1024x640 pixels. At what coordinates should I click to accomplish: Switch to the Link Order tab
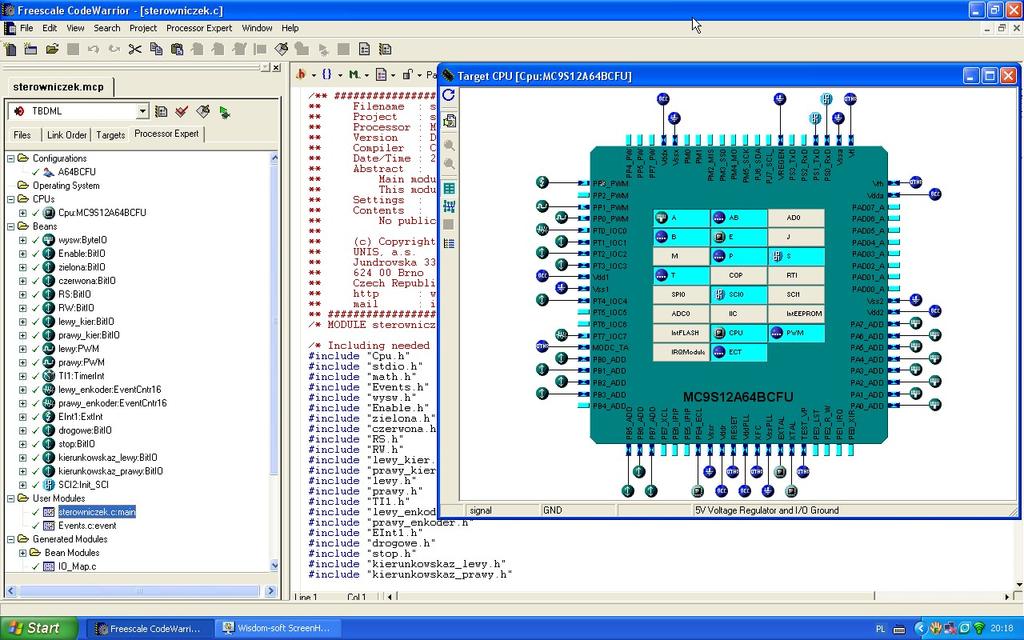[x=67, y=135]
